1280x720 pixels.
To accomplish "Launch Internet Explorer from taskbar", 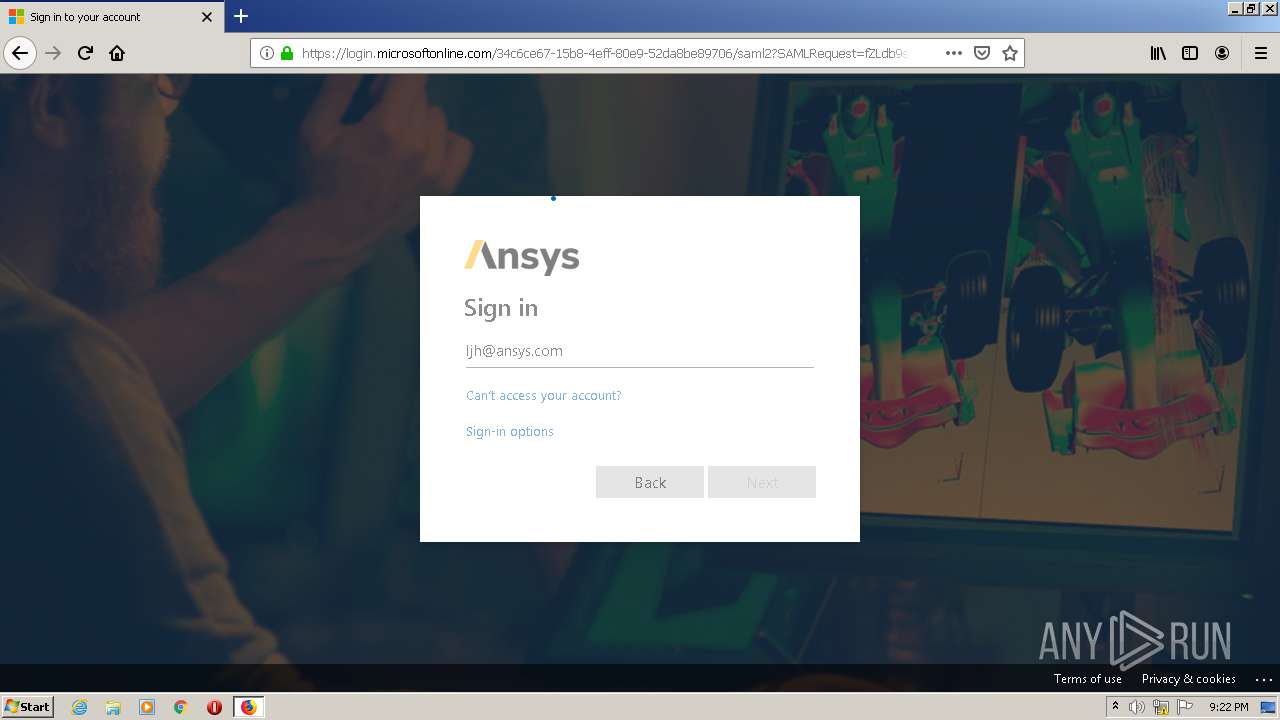I will coord(80,707).
